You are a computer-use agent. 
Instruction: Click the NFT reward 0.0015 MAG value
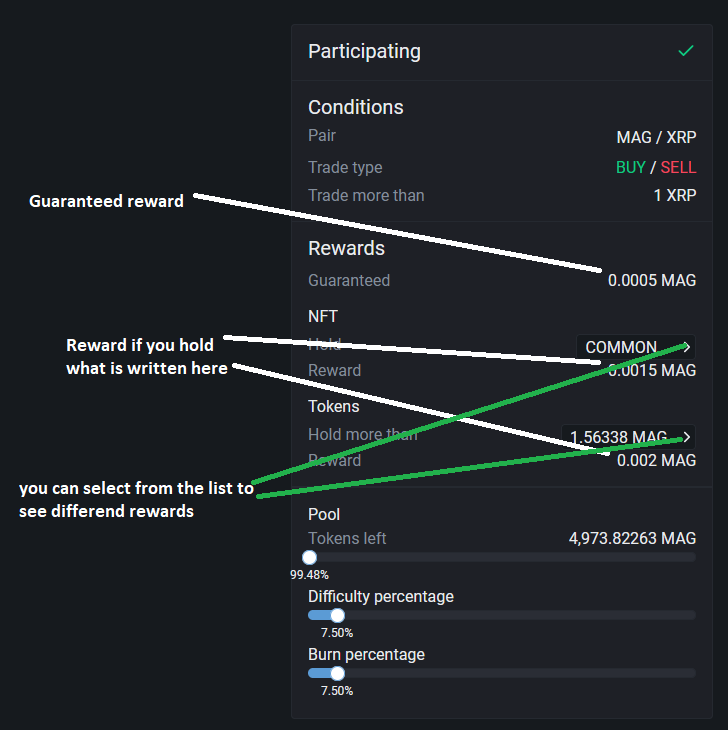point(655,371)
